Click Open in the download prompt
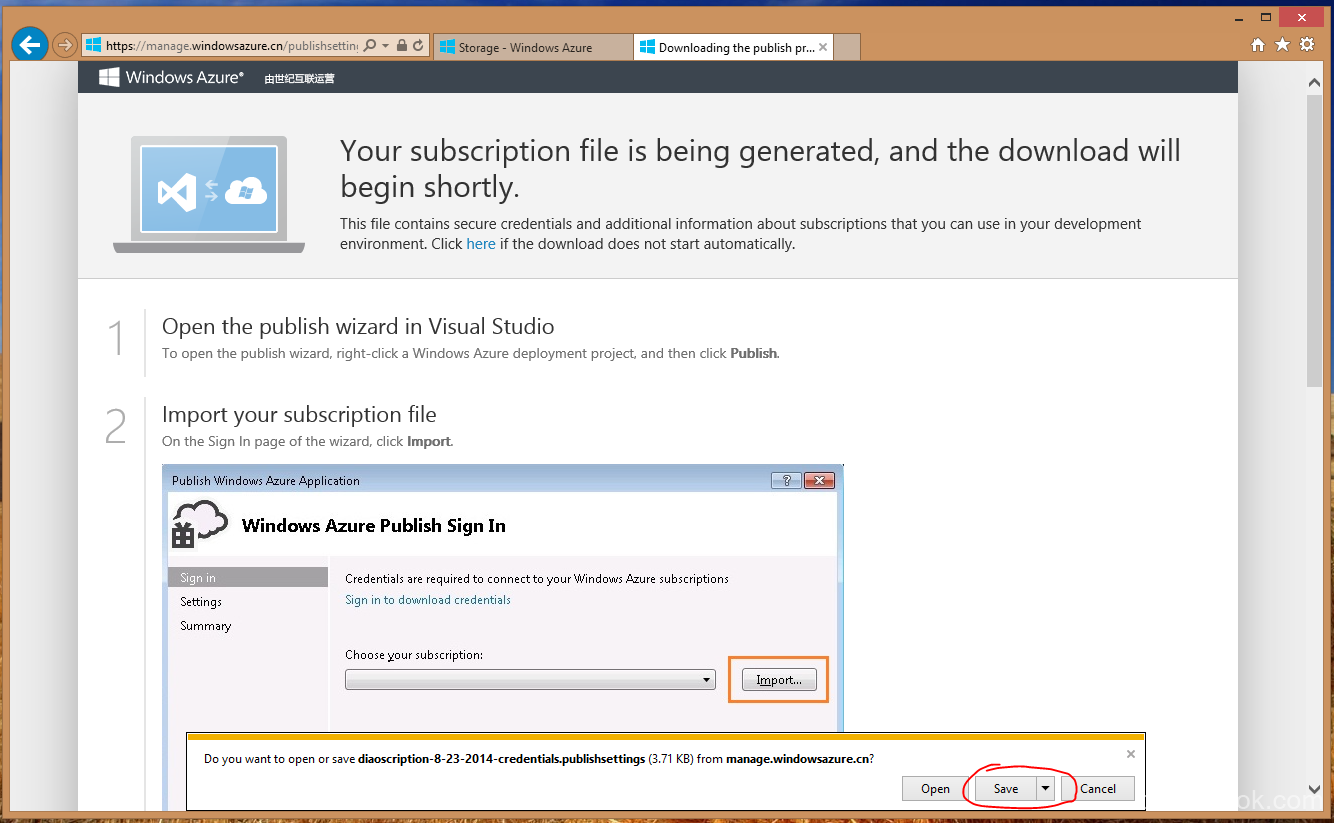The width and height of the screenshot is (1334, 823). (x=935, y=789)
